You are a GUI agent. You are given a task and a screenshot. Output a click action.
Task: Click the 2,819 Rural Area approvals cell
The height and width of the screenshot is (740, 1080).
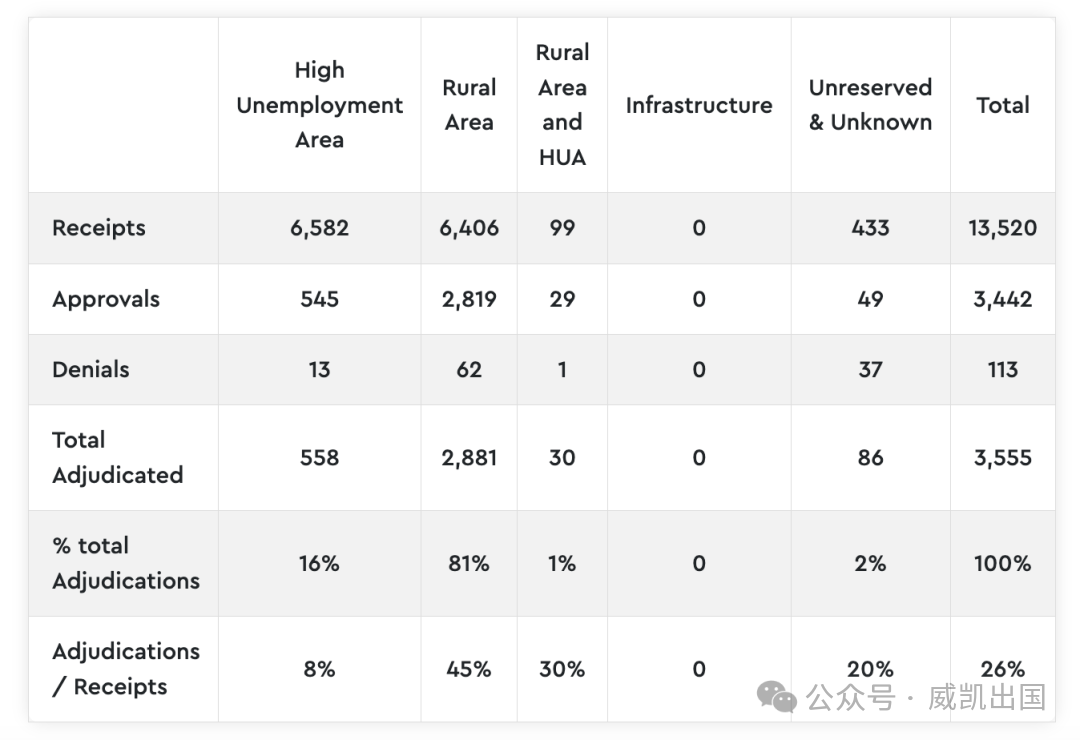(x=469, y=299)
